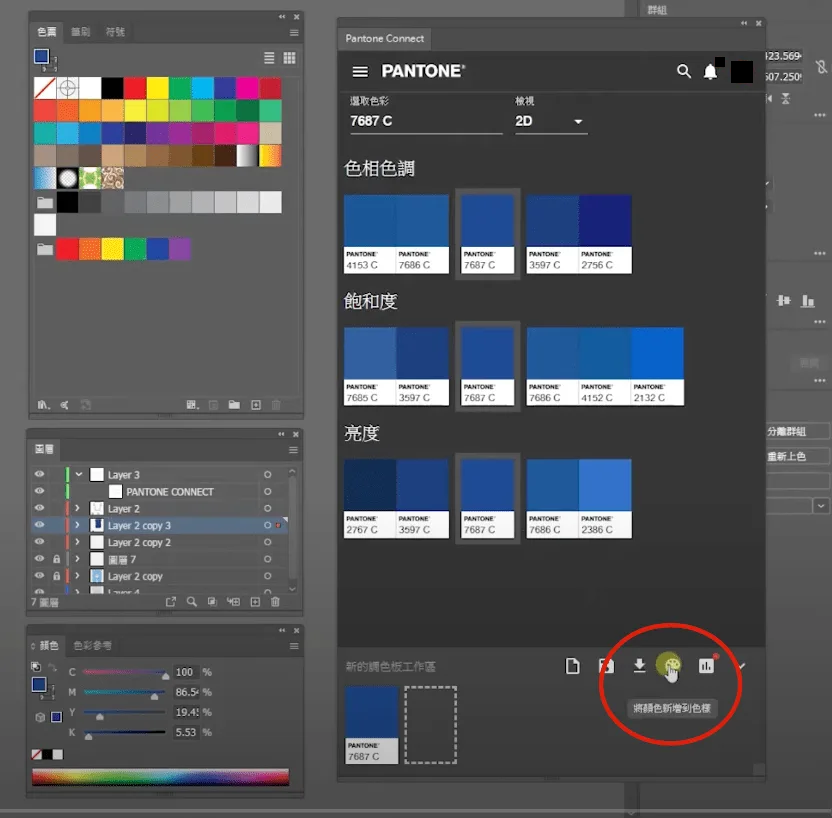Select Pantone 2386 C brightness swatch
The image size is (832, 818).
(x=605, y=499)
